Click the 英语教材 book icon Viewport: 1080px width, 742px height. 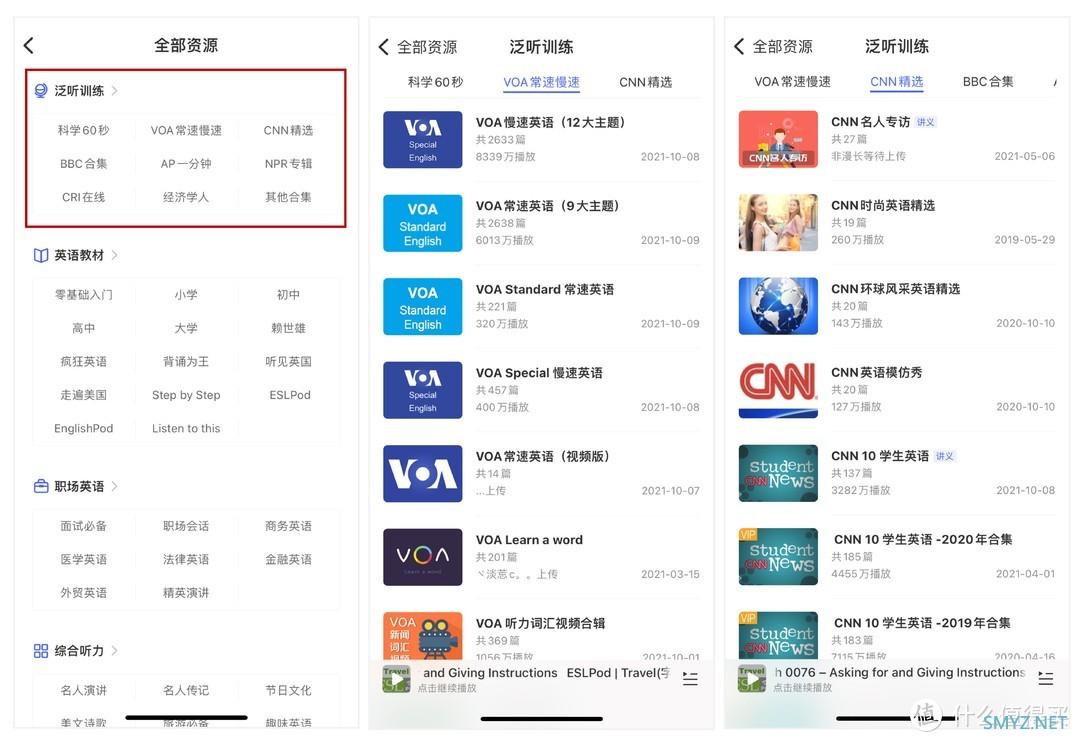pyautogui.click(x=41, y=256)
